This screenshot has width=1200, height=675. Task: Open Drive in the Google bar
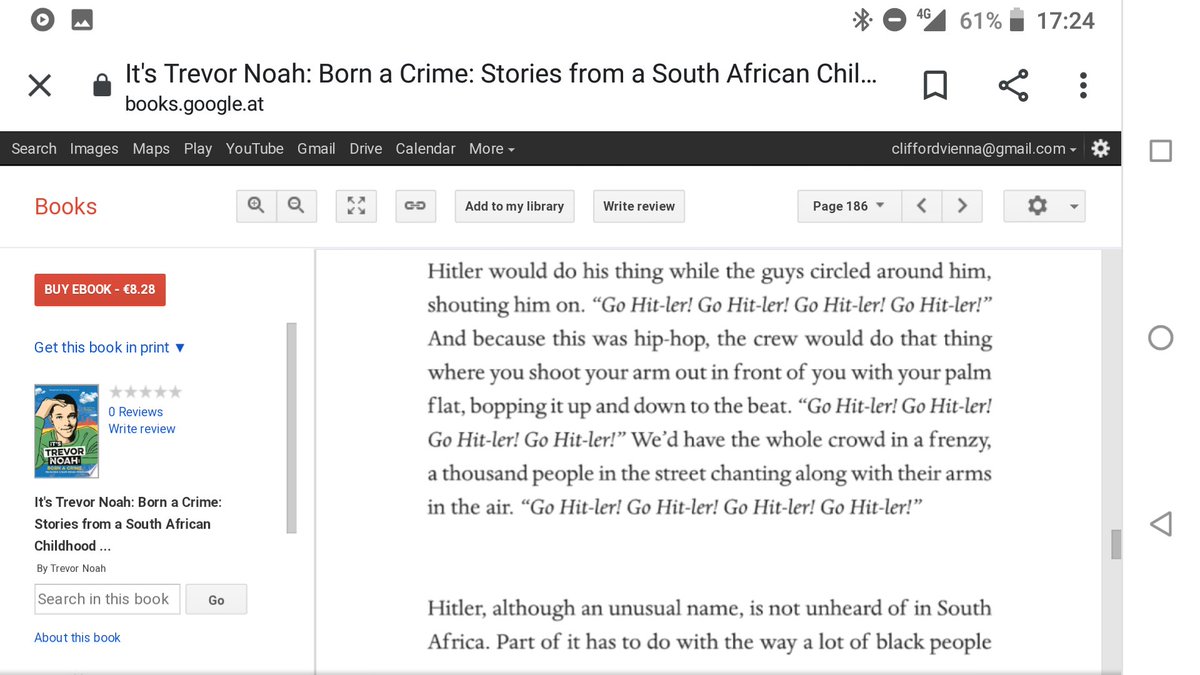[366, 148]
